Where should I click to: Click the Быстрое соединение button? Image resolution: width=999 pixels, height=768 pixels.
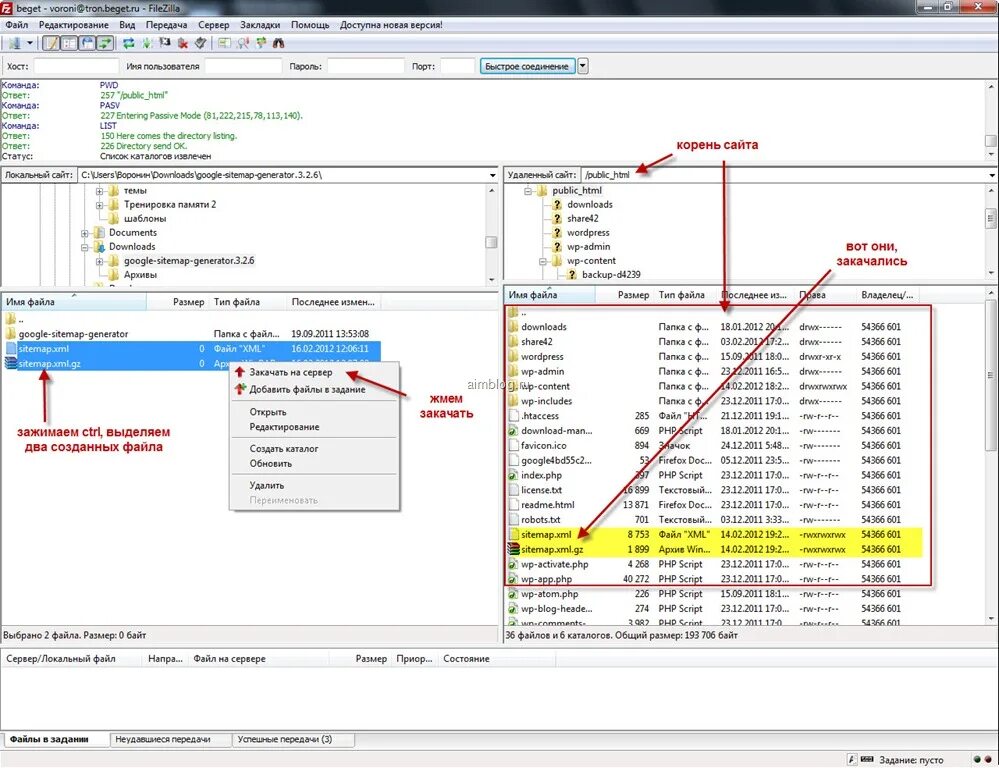tap(527, 66)
